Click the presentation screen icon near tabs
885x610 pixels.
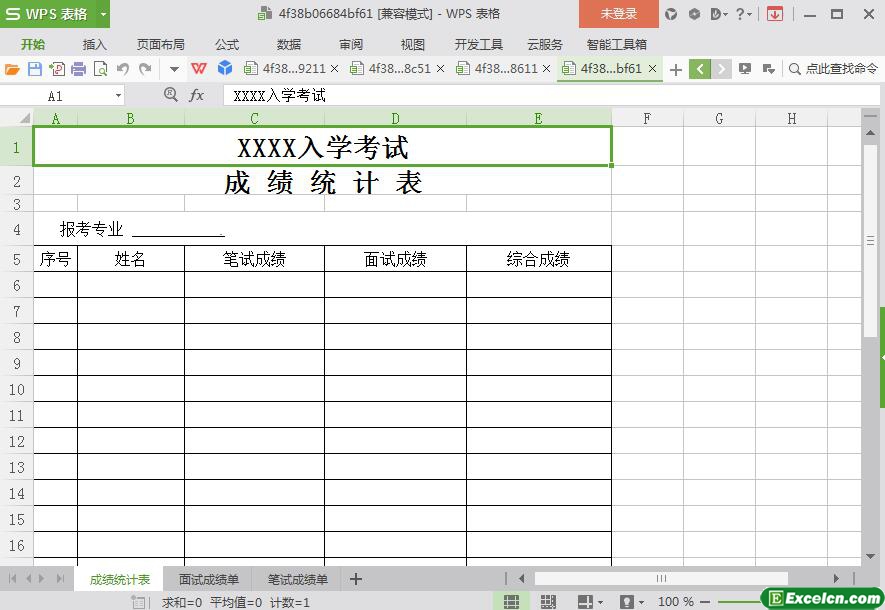pos(745,69)
